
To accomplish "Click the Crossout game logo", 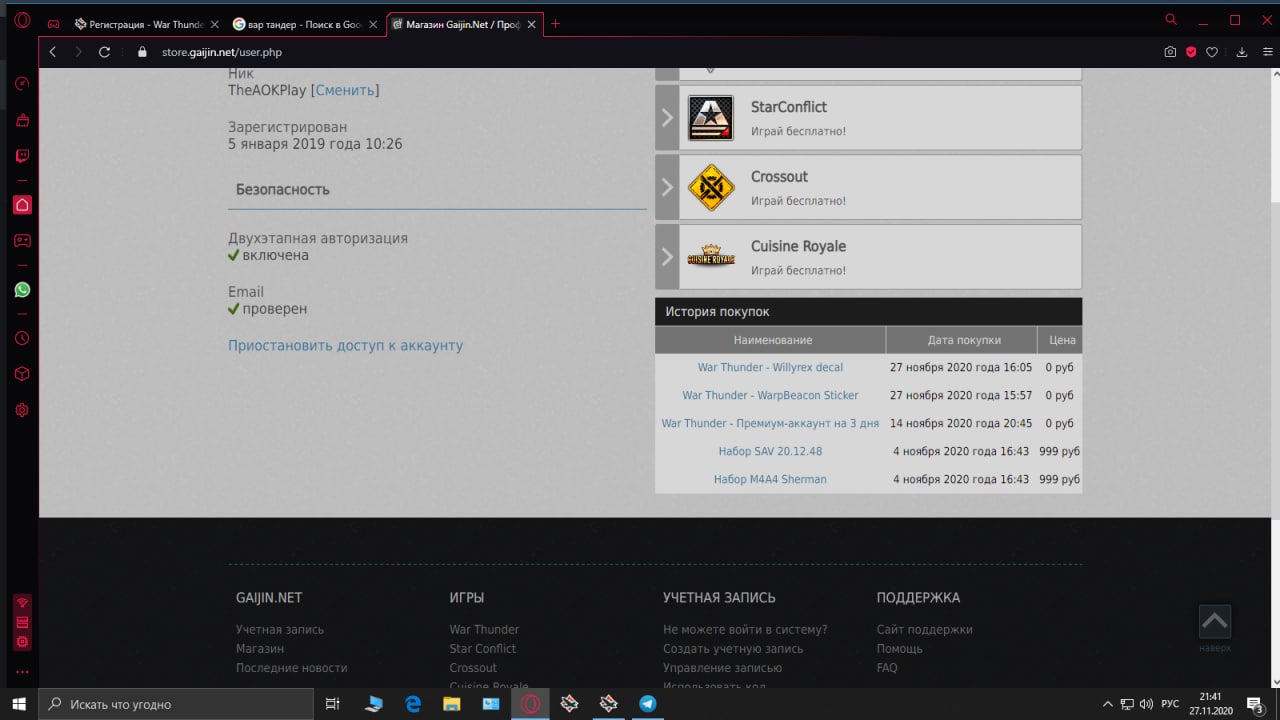I will 711,187.
